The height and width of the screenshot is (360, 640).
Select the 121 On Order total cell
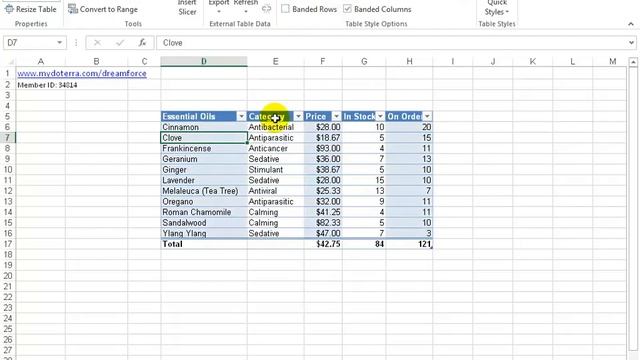coord(409,244)
